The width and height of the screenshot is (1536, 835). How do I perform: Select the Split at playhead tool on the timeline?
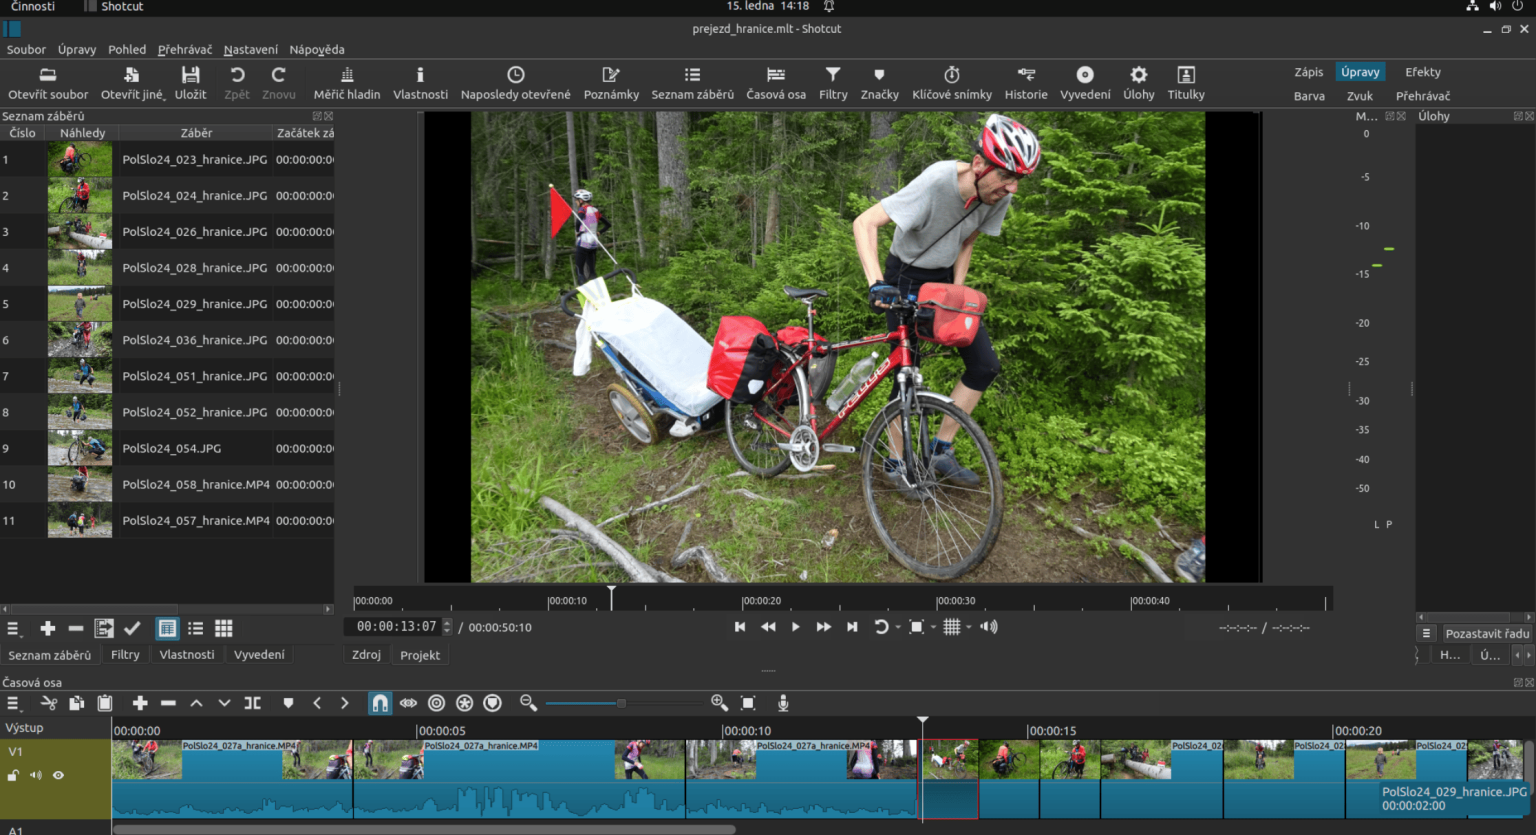[x=252, y=703]
